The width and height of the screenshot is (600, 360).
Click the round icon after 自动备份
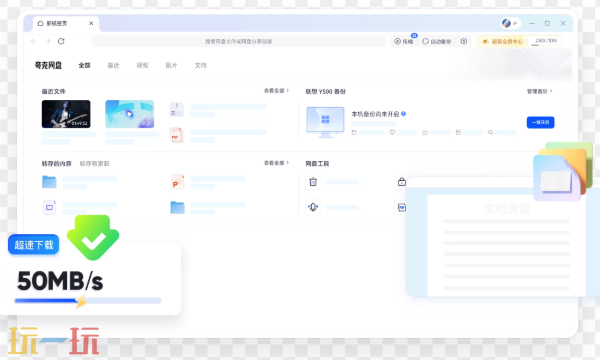click(464, 41)
